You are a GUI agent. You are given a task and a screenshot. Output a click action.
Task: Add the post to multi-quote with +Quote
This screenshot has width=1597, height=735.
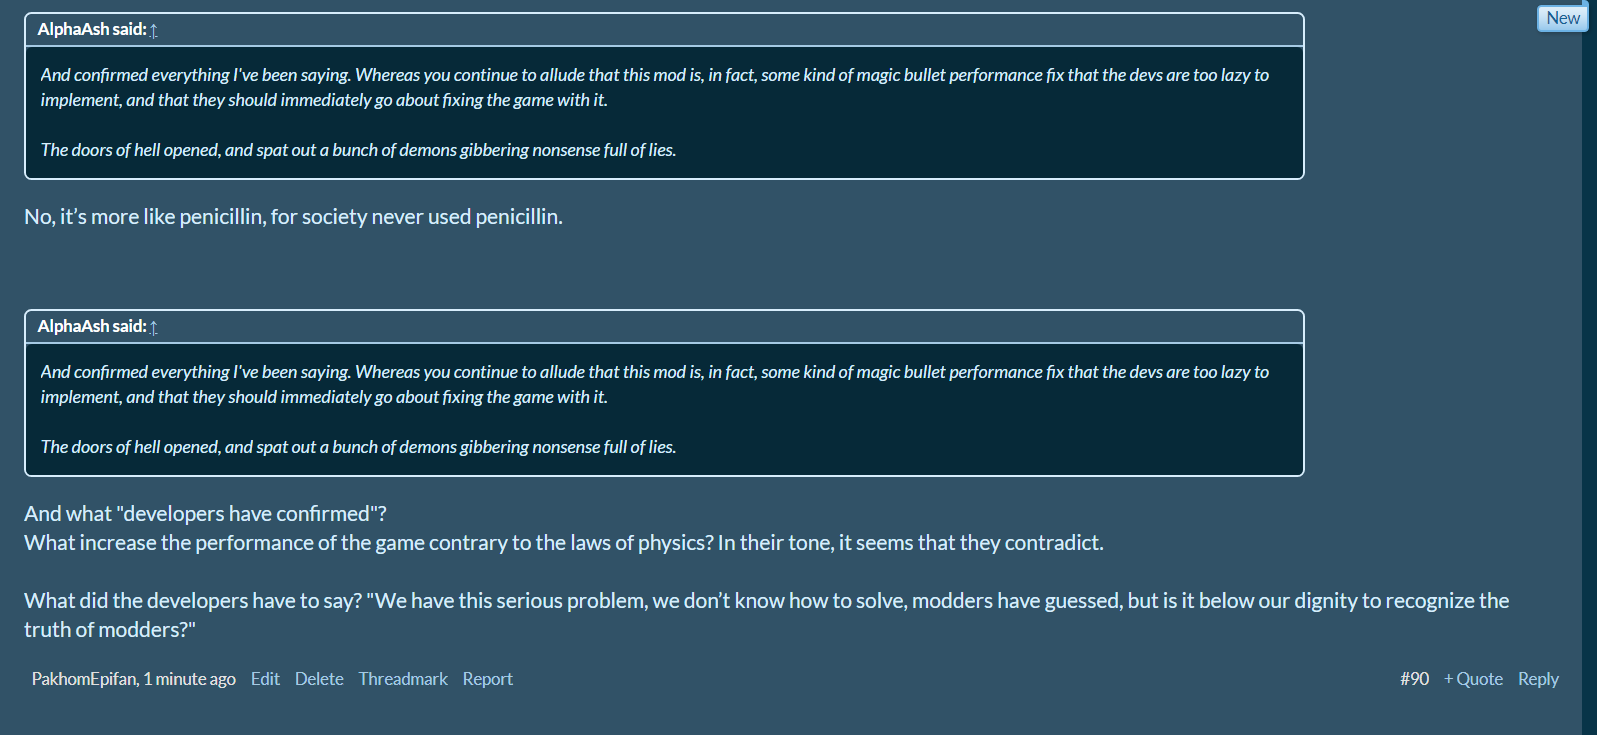pyautogui.click(x=1473, y=679)
